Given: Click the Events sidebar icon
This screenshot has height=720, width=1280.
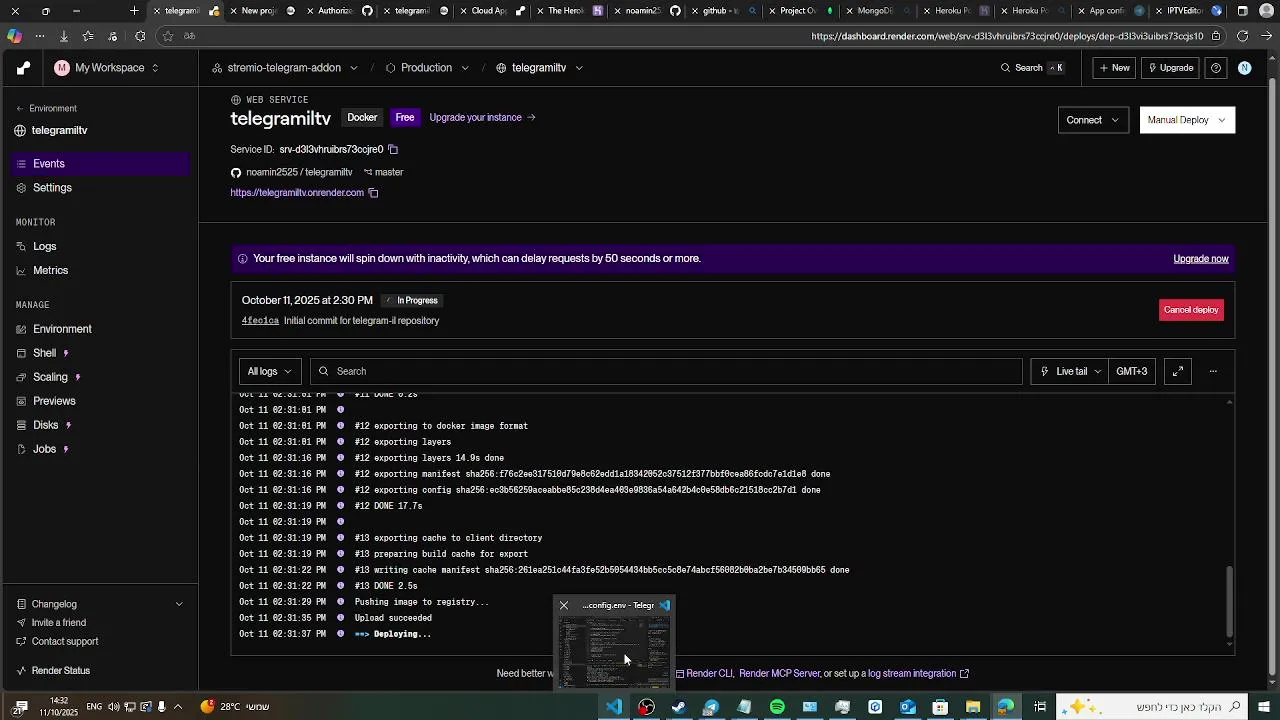Looking at the screenshot, I should coord(22,164).
